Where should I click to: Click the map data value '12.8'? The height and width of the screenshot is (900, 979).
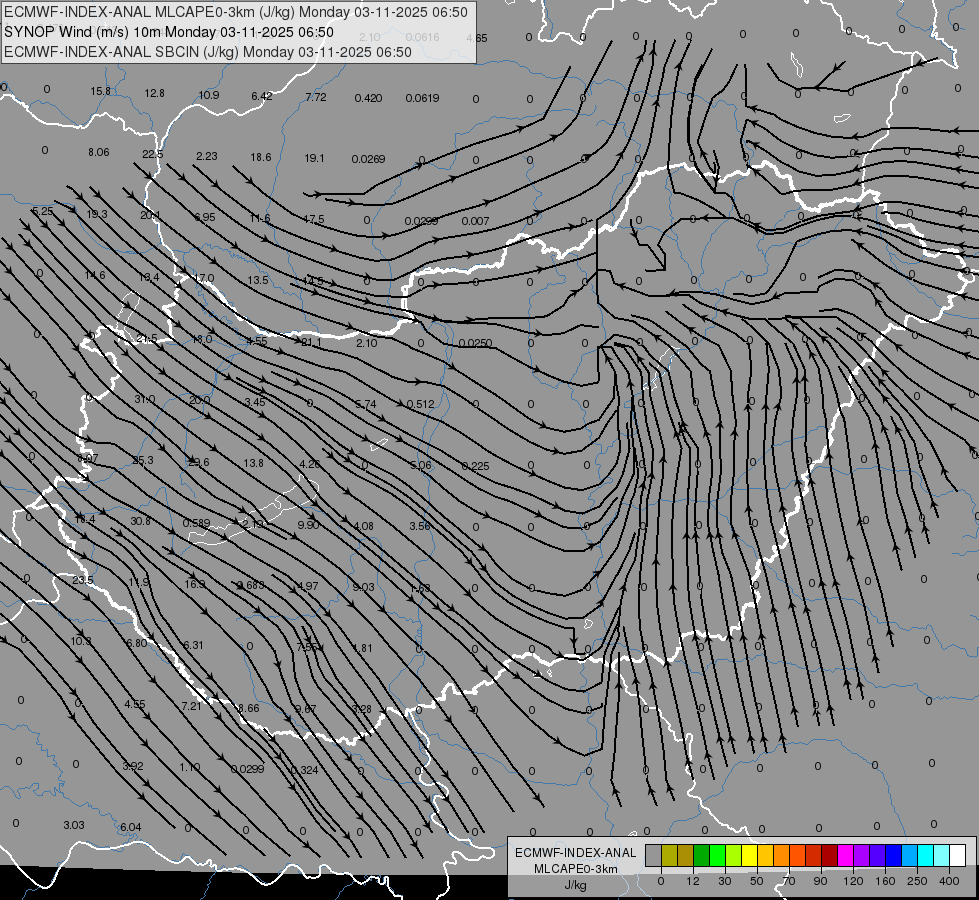154,93
